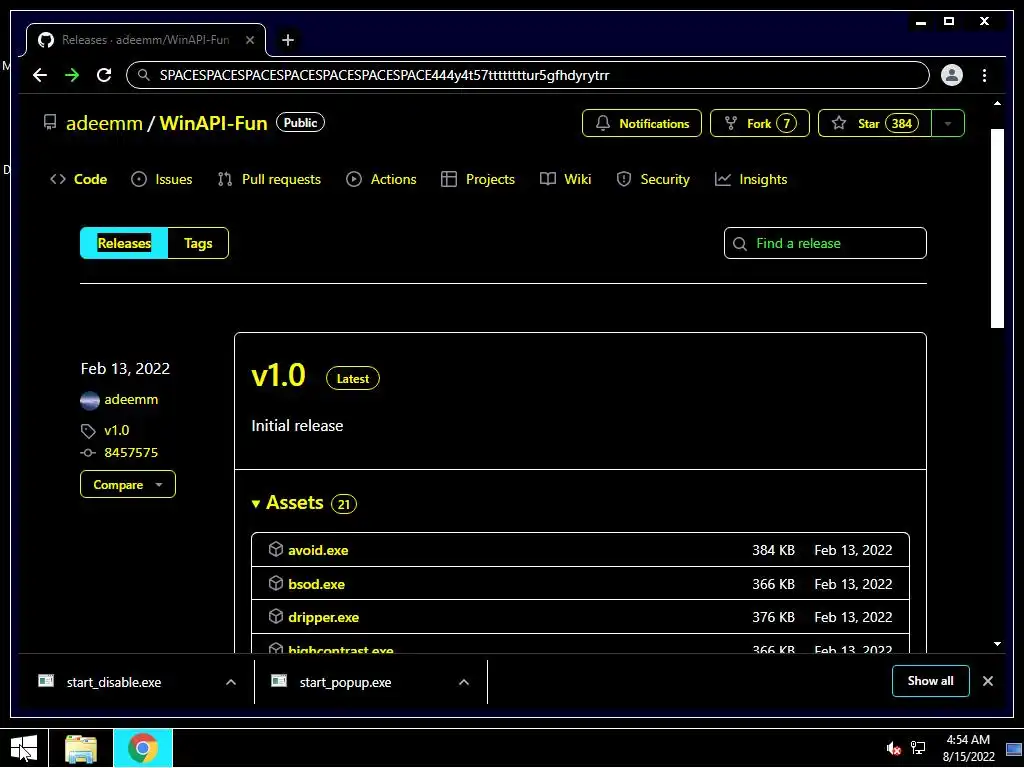The image size is (1024, 768).
Task: Click the repository book icon
Action: [x=50, y=123]
